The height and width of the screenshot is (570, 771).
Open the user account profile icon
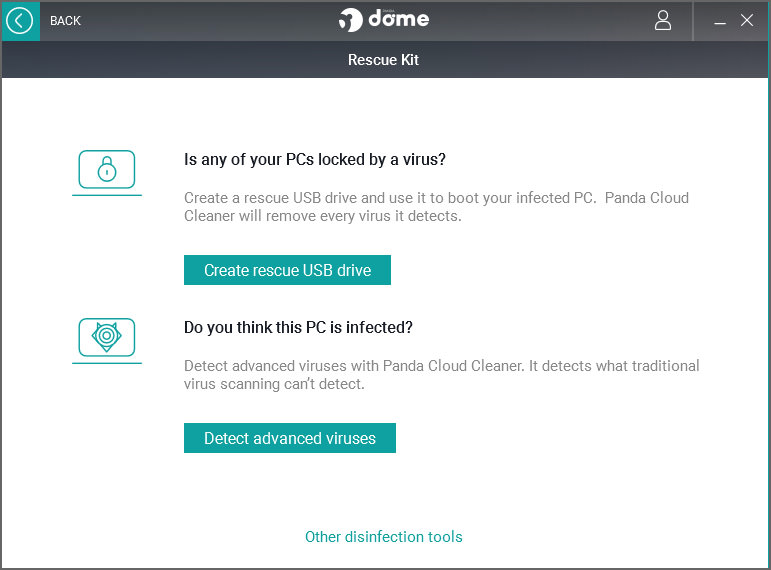point(663,21)
